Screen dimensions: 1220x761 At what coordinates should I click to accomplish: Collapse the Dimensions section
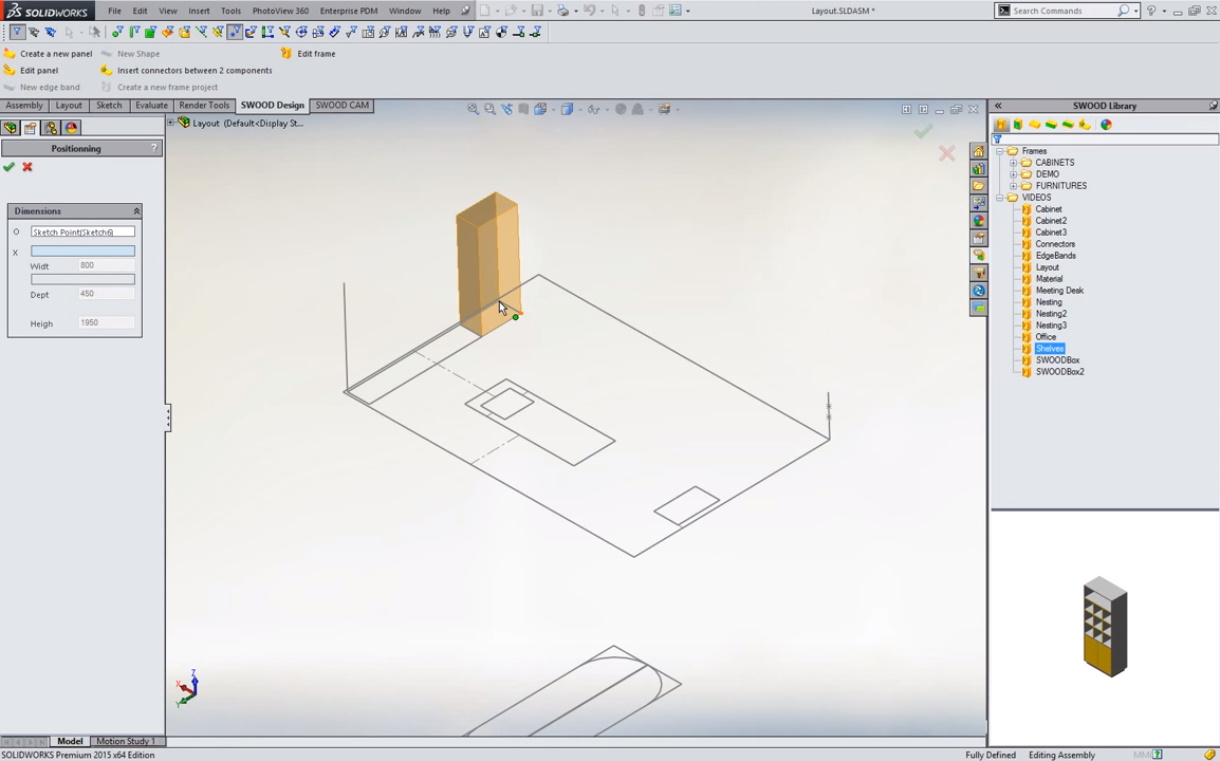(136, 211)
